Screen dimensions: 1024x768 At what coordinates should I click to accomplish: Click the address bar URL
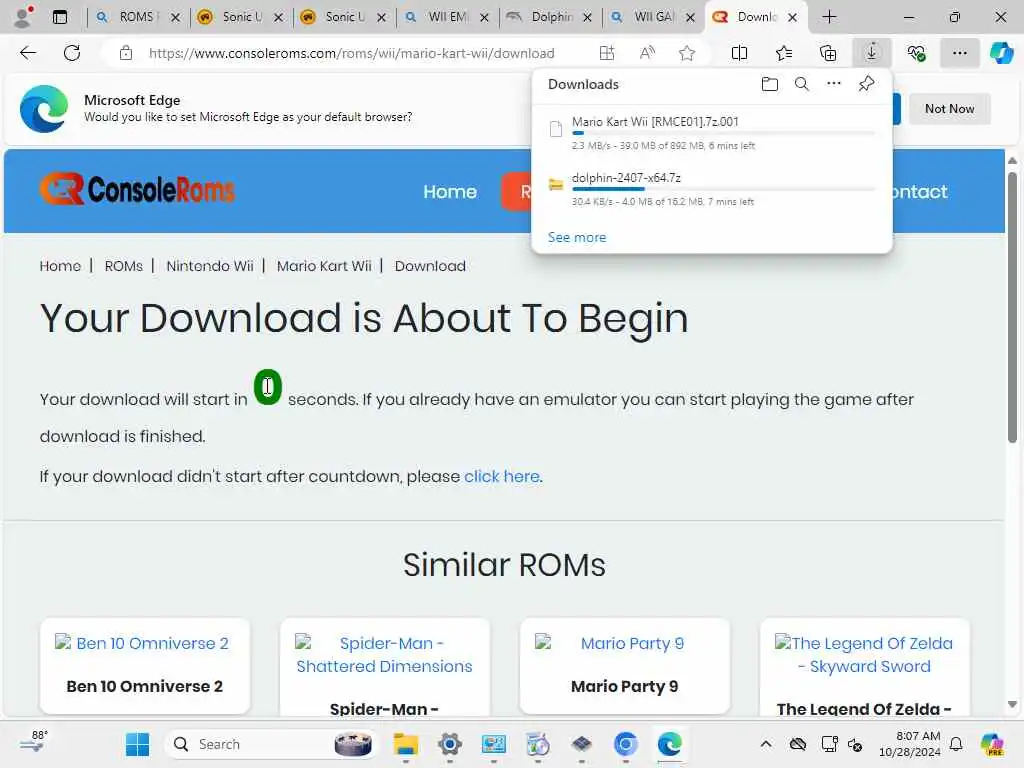[351, 53]
